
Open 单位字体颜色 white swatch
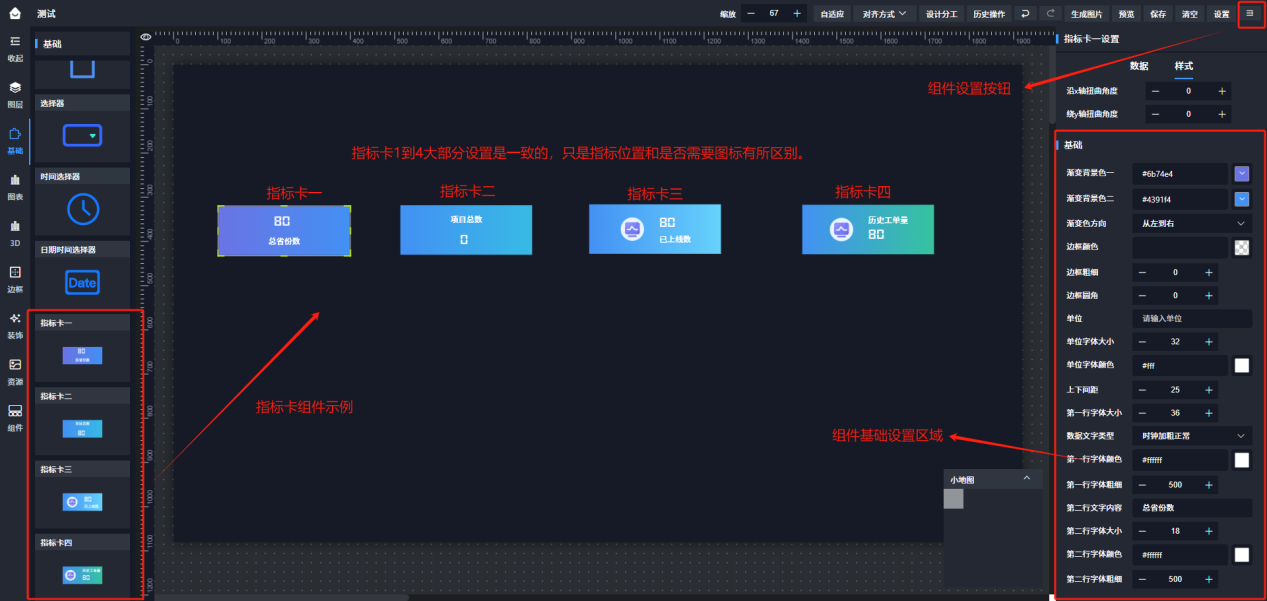(x=1242, y=365)
